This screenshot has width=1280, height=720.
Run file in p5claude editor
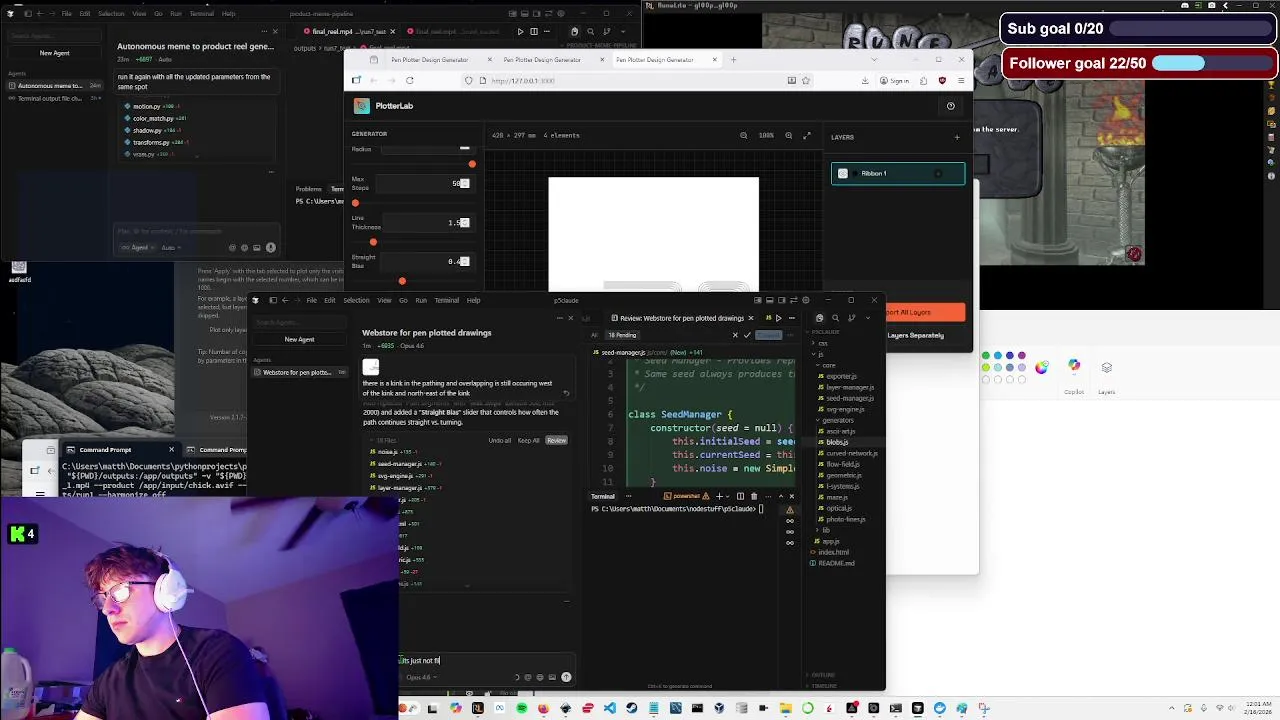[x=778, y=318]
